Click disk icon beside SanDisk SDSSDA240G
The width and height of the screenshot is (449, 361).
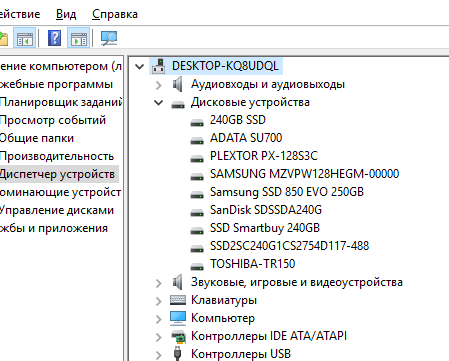pyautogui.click(x=197, y=213)
